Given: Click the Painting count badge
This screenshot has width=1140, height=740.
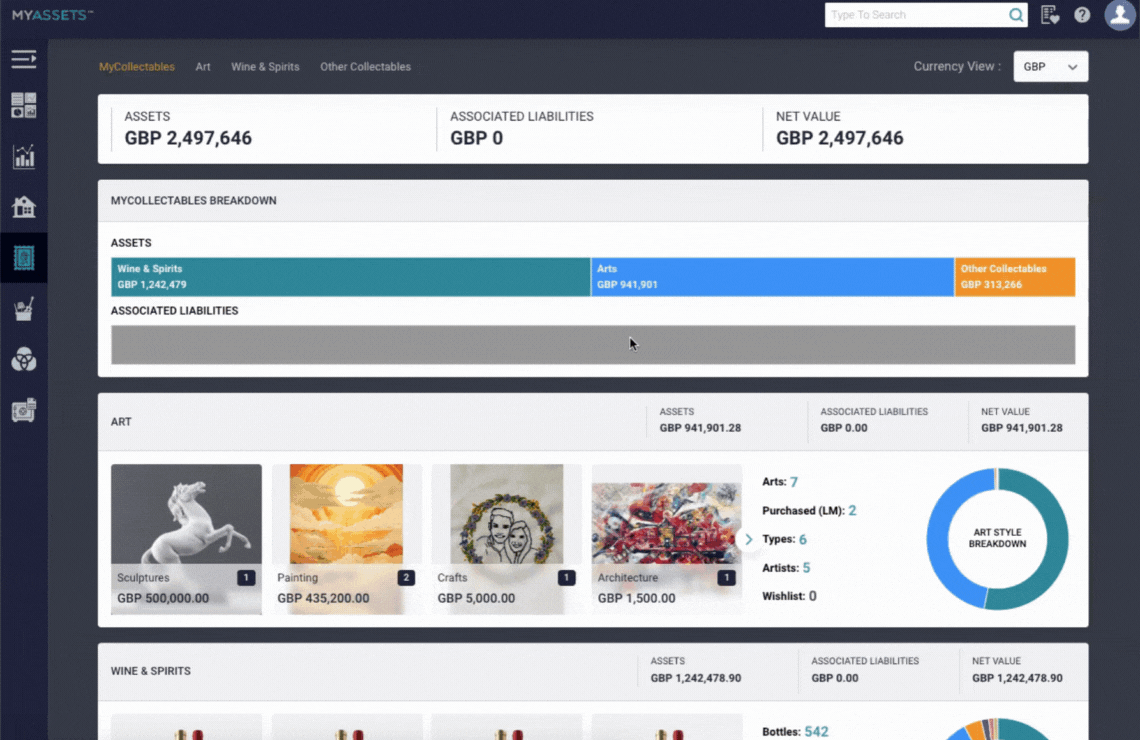Looking at the screenshot, I should 406,578.
